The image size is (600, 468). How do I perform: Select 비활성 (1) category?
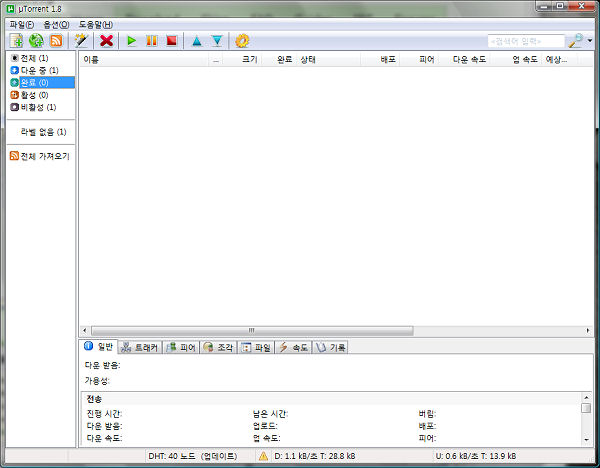pos(34,107)
